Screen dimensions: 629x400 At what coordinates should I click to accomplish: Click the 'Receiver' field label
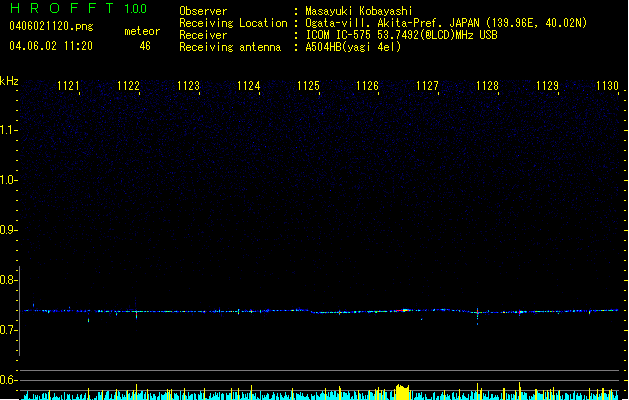point(203,35)
